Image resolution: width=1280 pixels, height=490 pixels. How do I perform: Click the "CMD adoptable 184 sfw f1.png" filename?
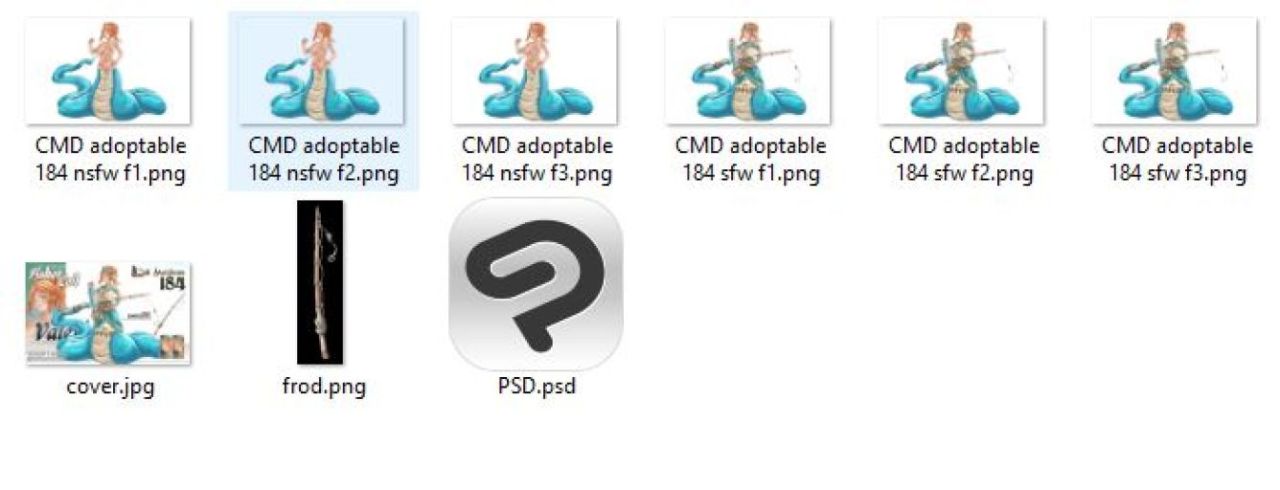(x=750, y=160)
